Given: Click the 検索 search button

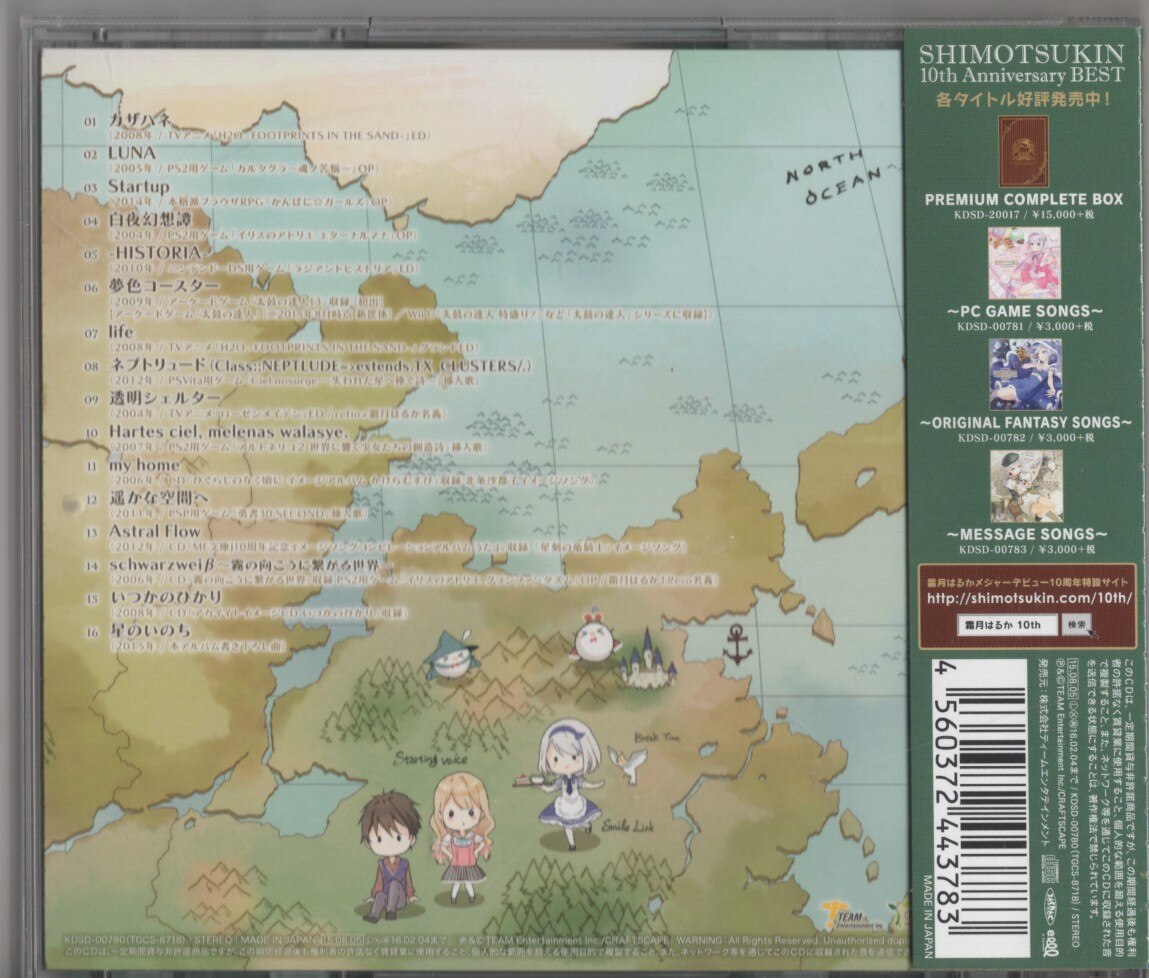Looking at the screenshot, I should [x=1075, y=625].
